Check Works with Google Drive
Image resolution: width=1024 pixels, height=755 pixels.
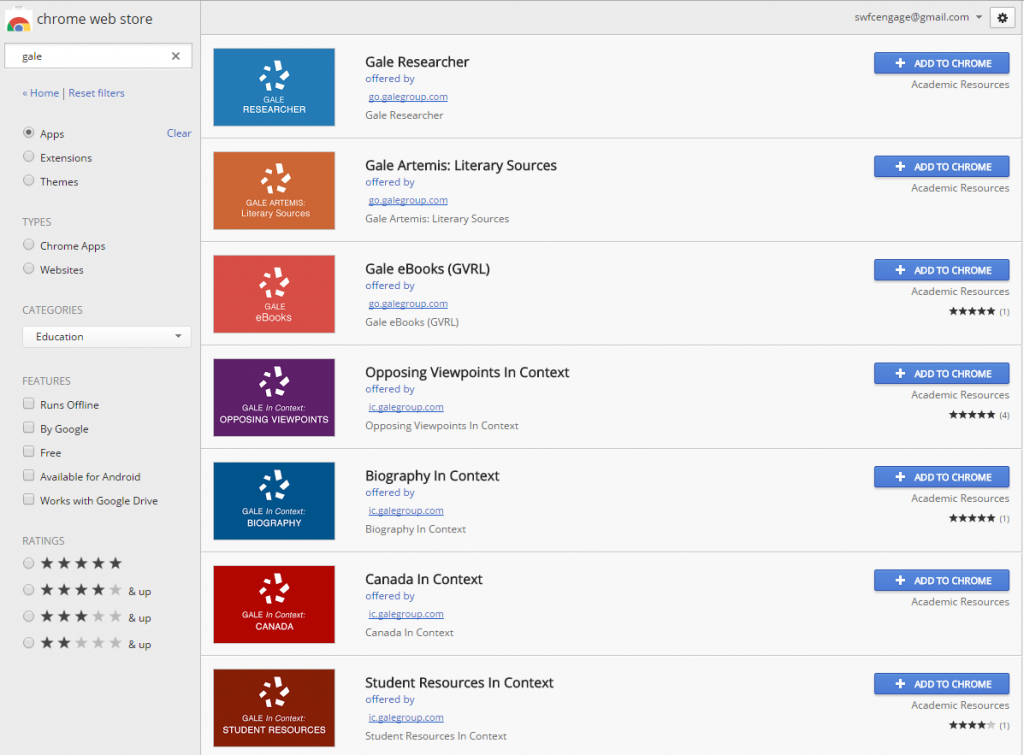29,500
